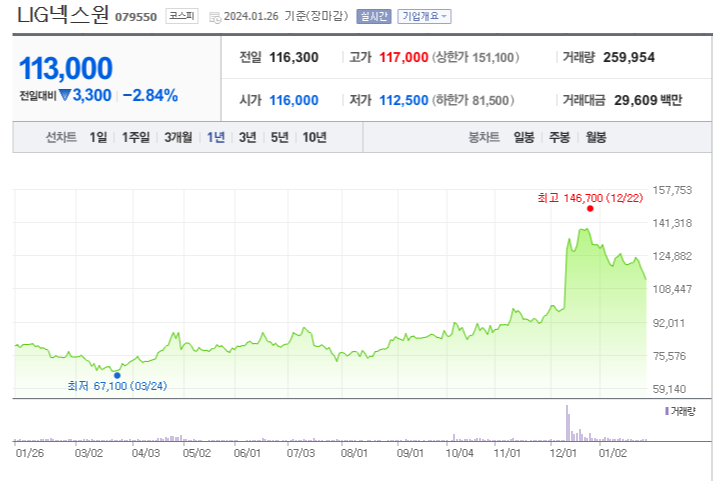713x481 pixels.
Task: Click the 고가 value 117,000
Action: pos(404,57)
